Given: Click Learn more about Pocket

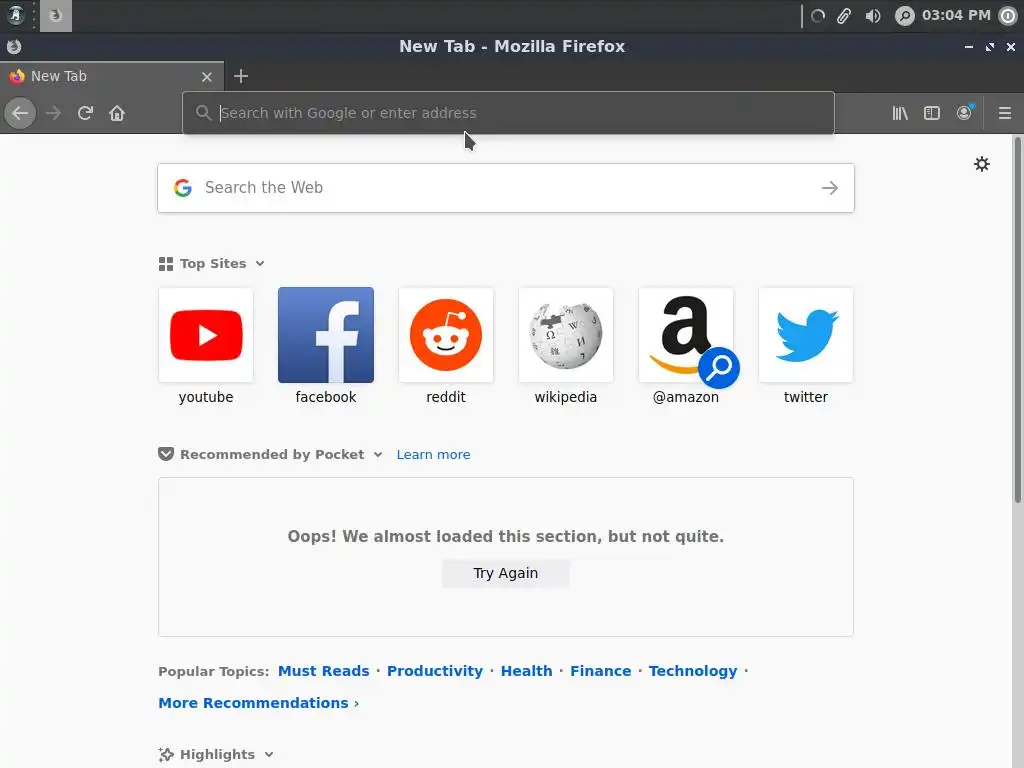Looking at the screenshot, I should tap(433, 455).
